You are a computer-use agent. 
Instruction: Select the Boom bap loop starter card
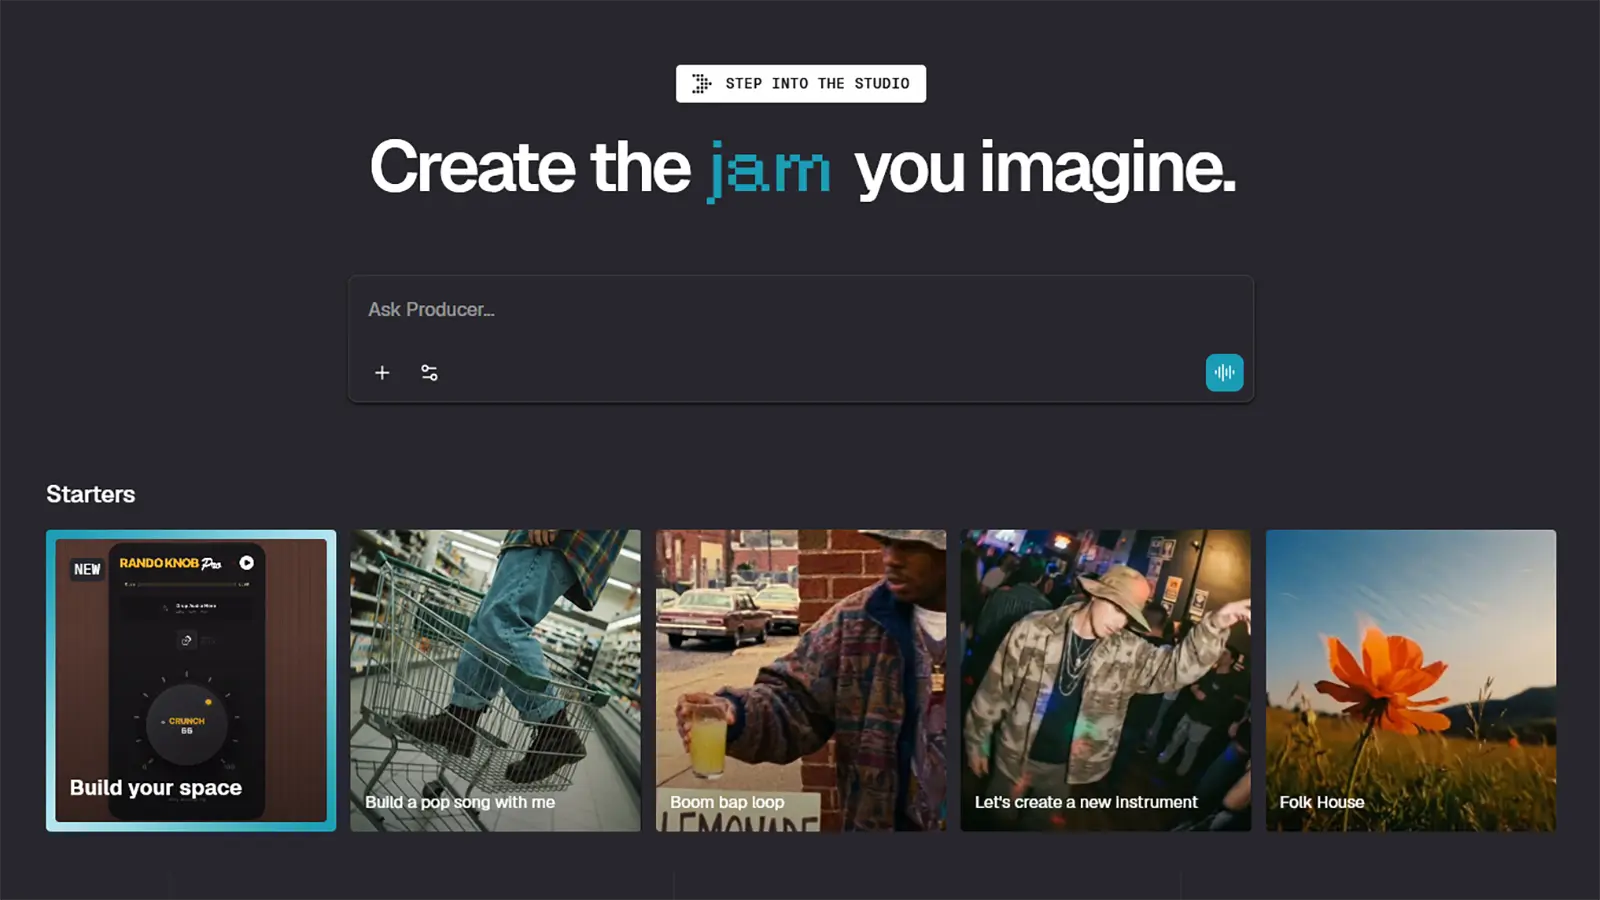801,680
